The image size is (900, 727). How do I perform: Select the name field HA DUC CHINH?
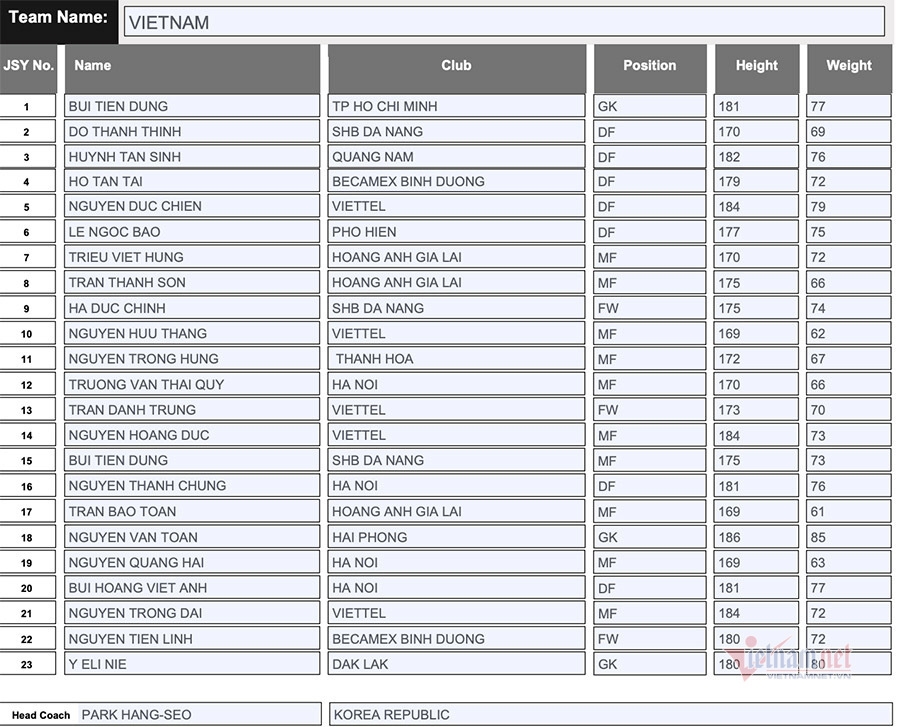(192, 308)
